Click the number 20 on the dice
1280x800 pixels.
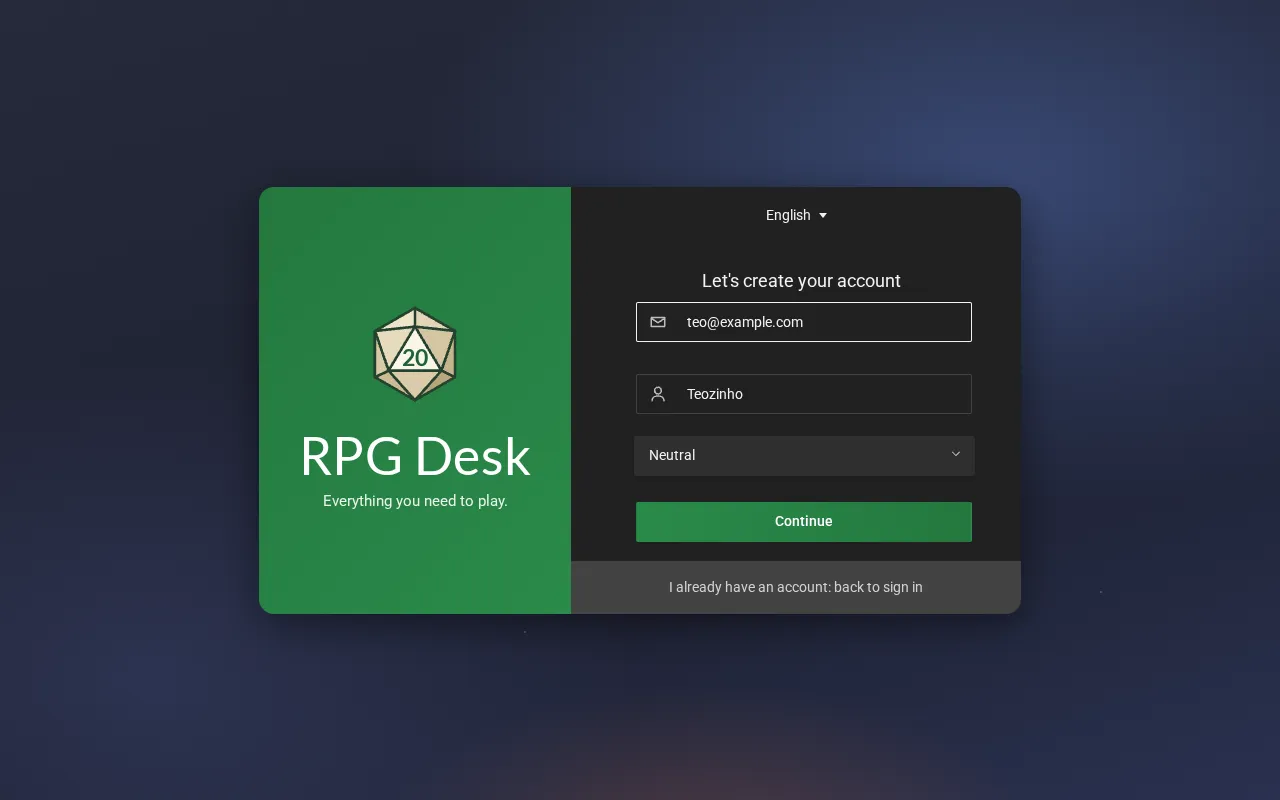415,358
